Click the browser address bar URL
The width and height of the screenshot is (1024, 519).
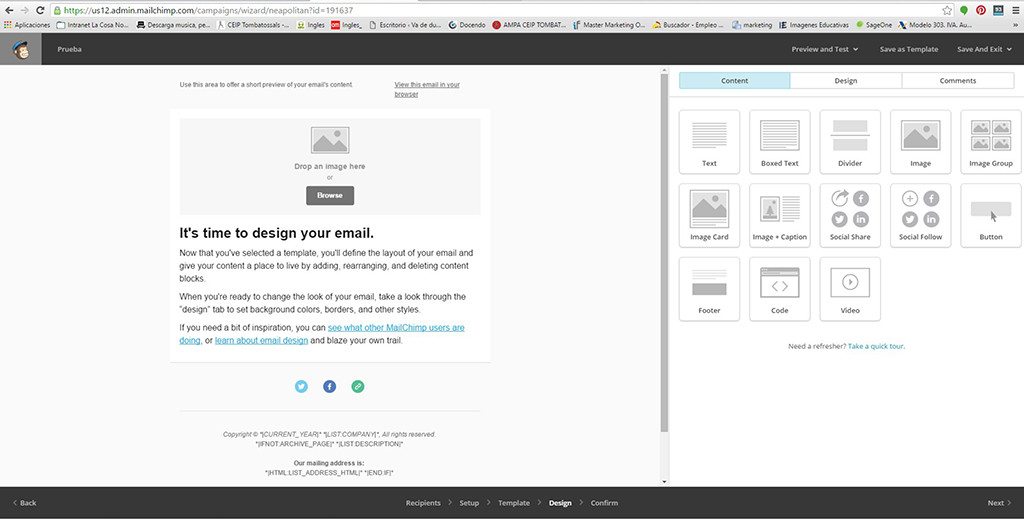click(x=208, y=10)
